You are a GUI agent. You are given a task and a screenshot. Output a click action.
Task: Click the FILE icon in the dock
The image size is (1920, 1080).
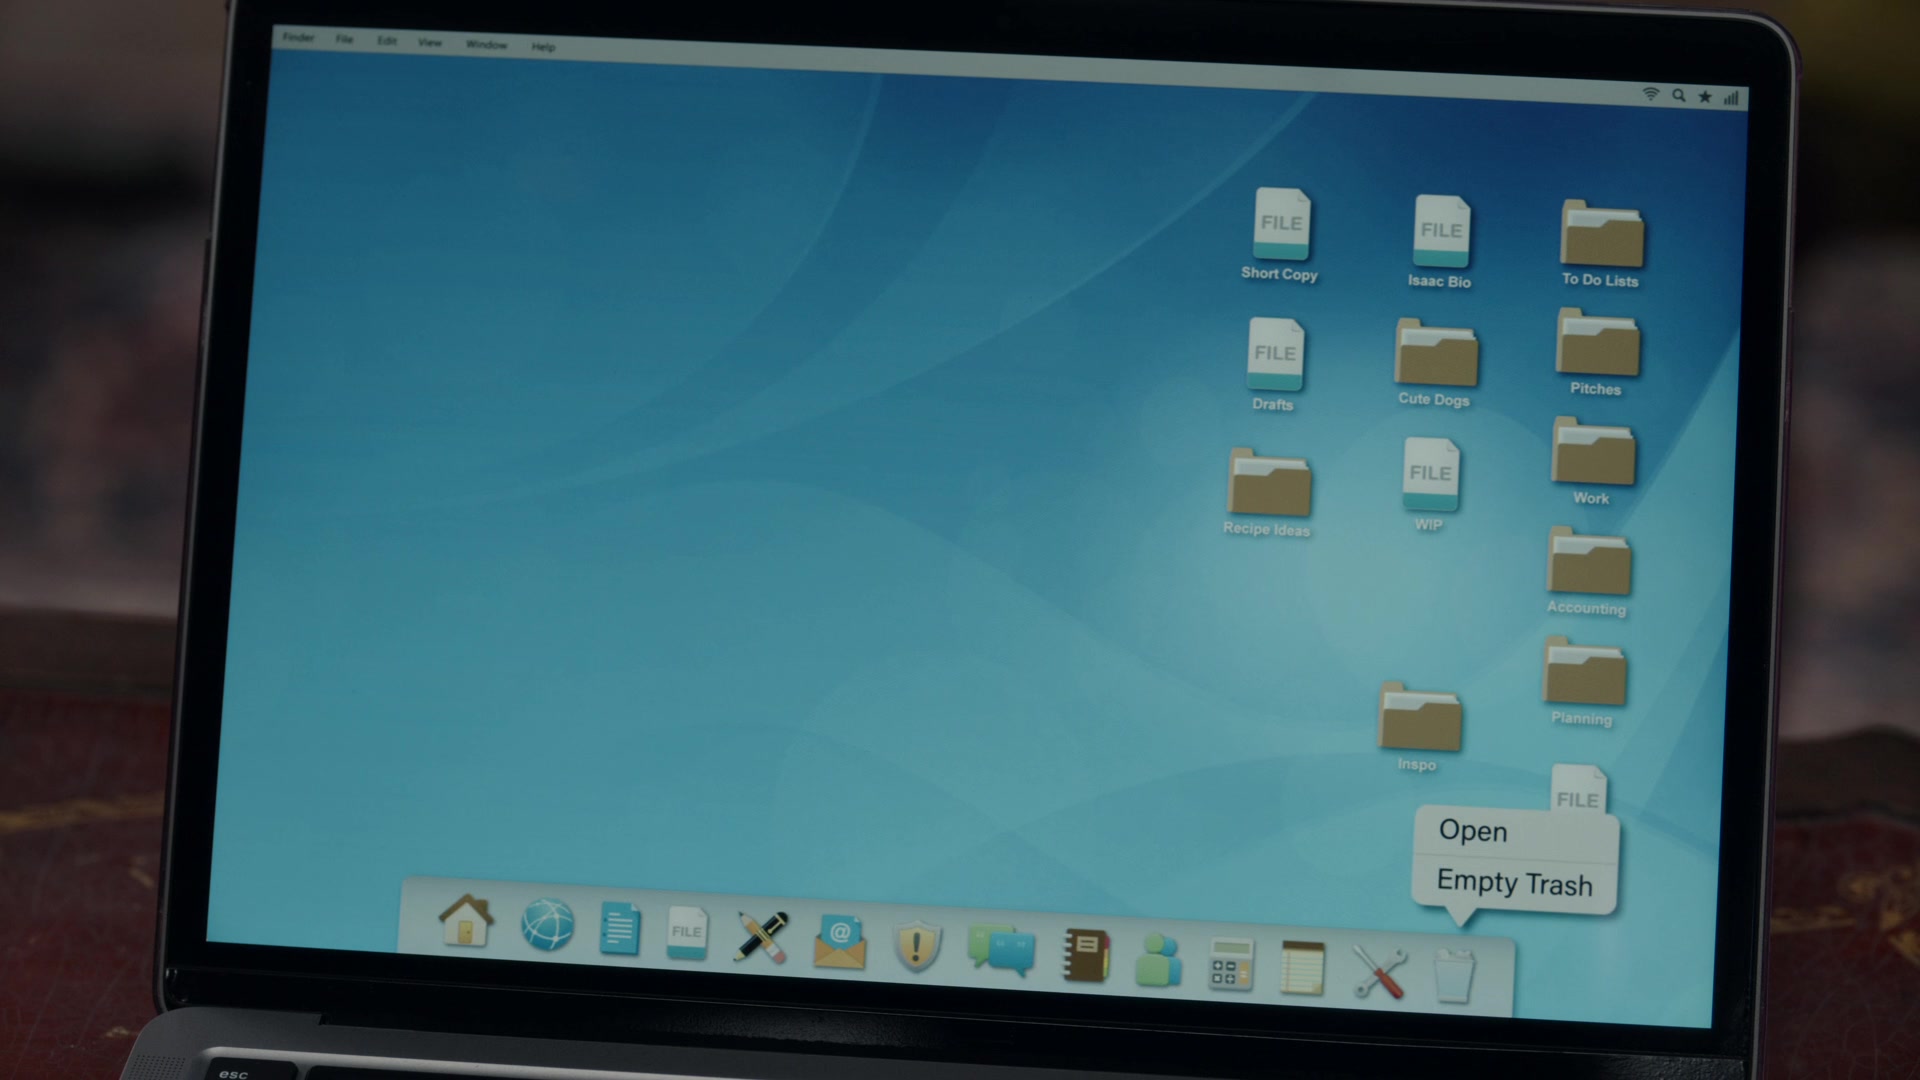(x=687, y=933)
